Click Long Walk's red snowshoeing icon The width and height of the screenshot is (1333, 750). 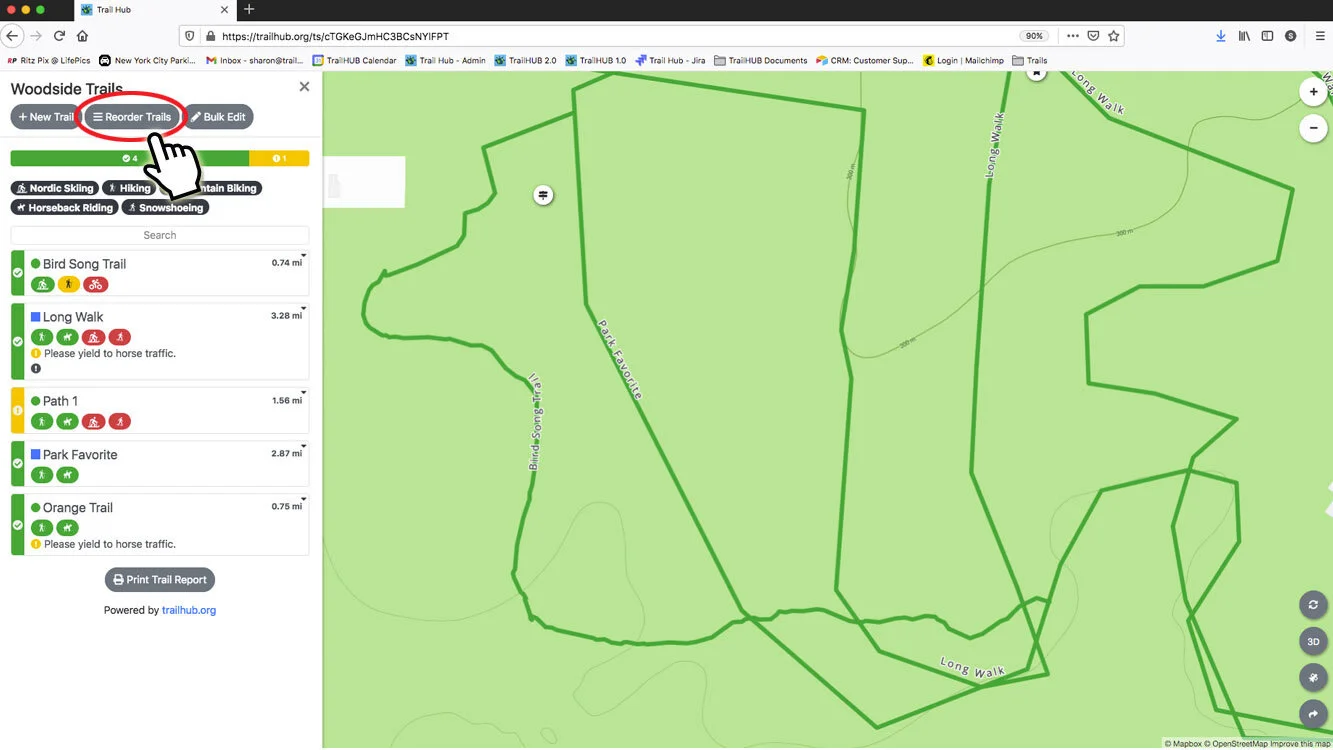[119, 337]
